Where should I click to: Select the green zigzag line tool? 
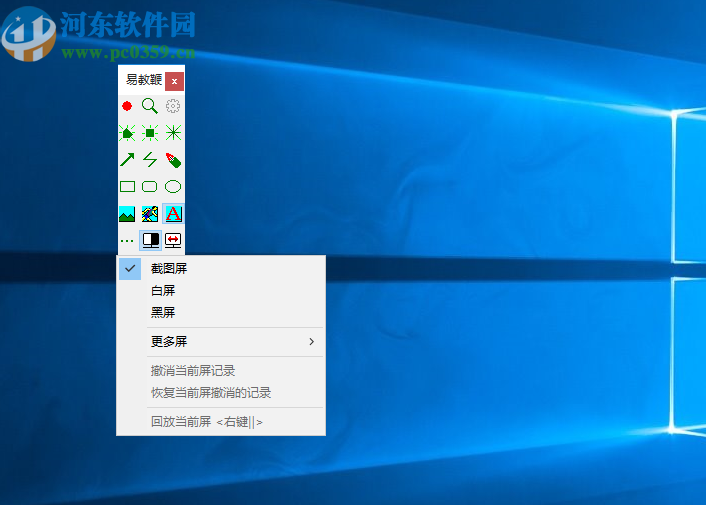point(150,159)
